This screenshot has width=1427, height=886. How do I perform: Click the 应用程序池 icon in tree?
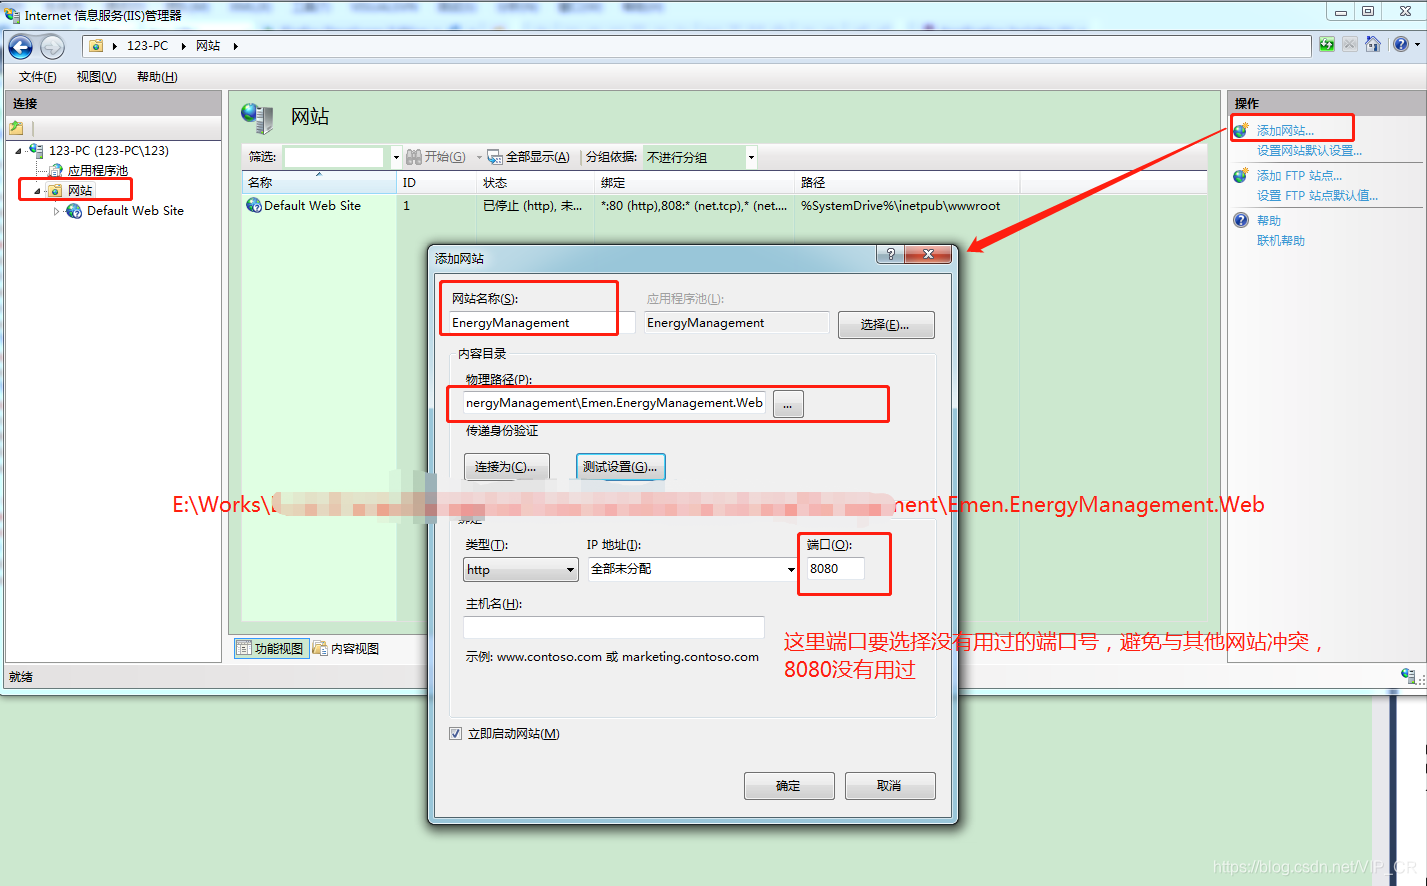(x=56, y=171)
